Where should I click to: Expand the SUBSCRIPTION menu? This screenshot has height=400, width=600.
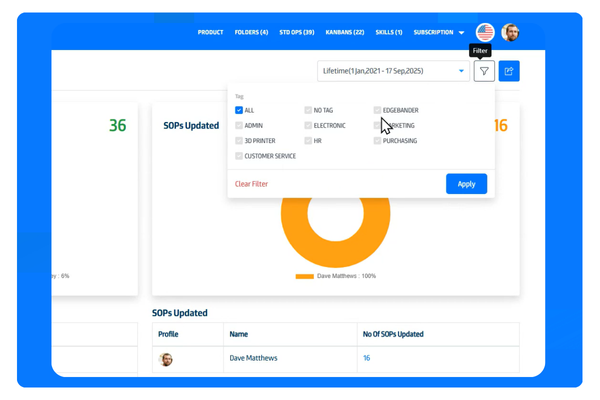click(439, 33)
